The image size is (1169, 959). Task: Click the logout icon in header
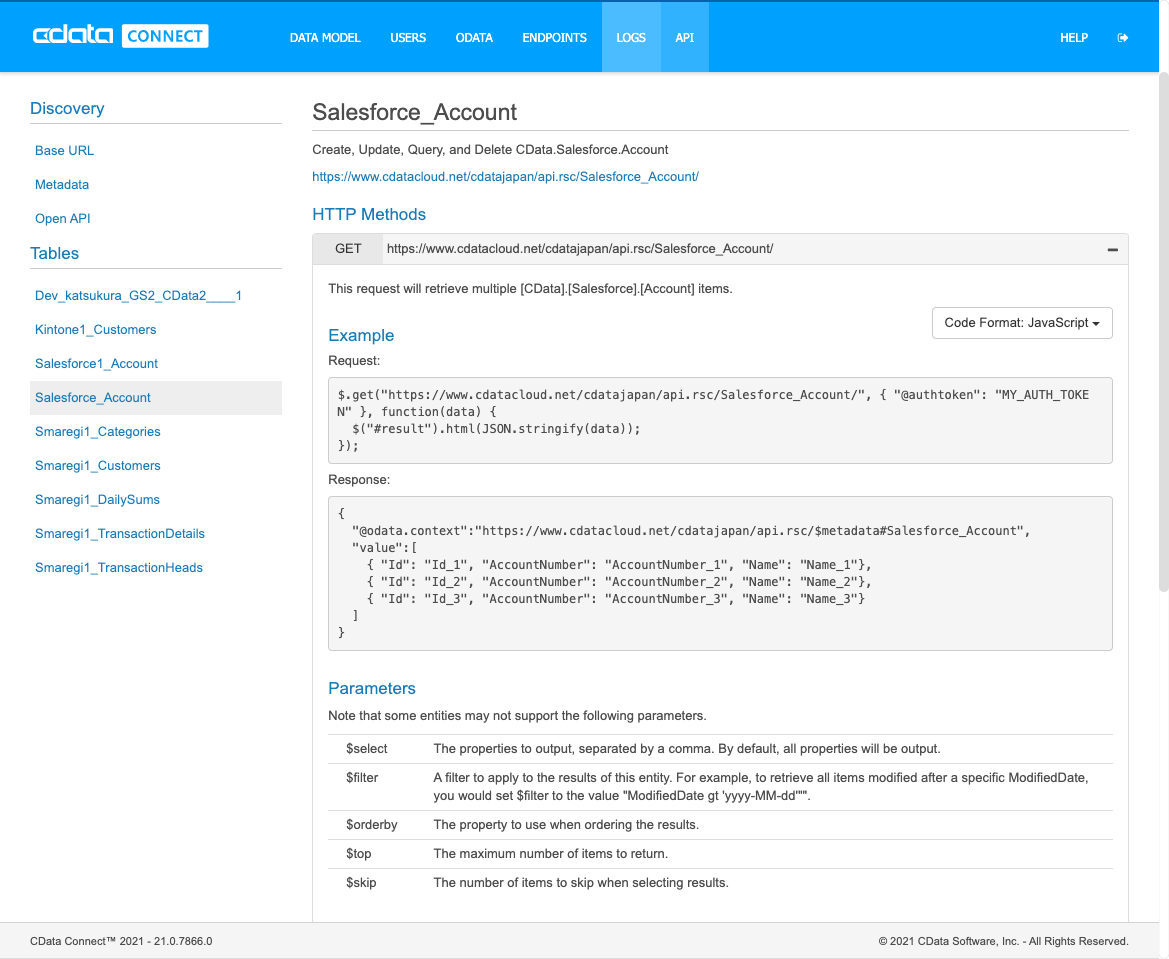(x=1122, y=37)
